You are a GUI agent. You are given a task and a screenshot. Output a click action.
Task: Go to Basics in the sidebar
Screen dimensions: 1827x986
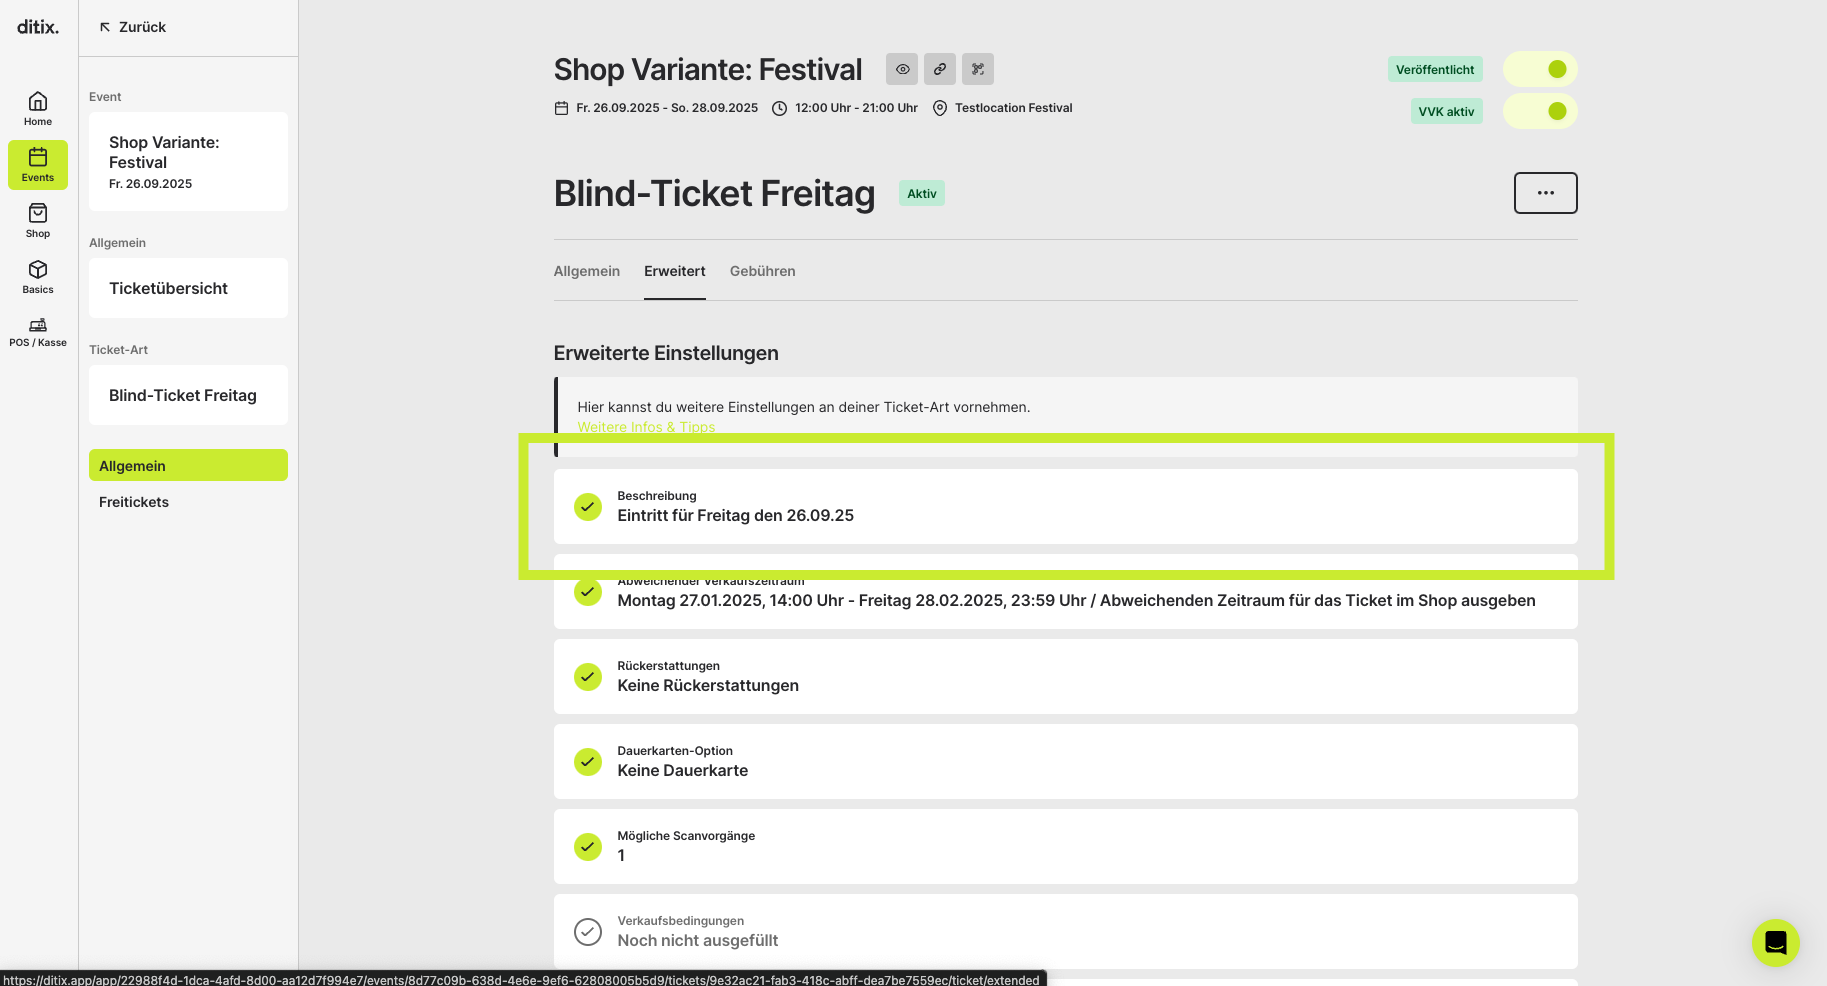pos(38,277)
